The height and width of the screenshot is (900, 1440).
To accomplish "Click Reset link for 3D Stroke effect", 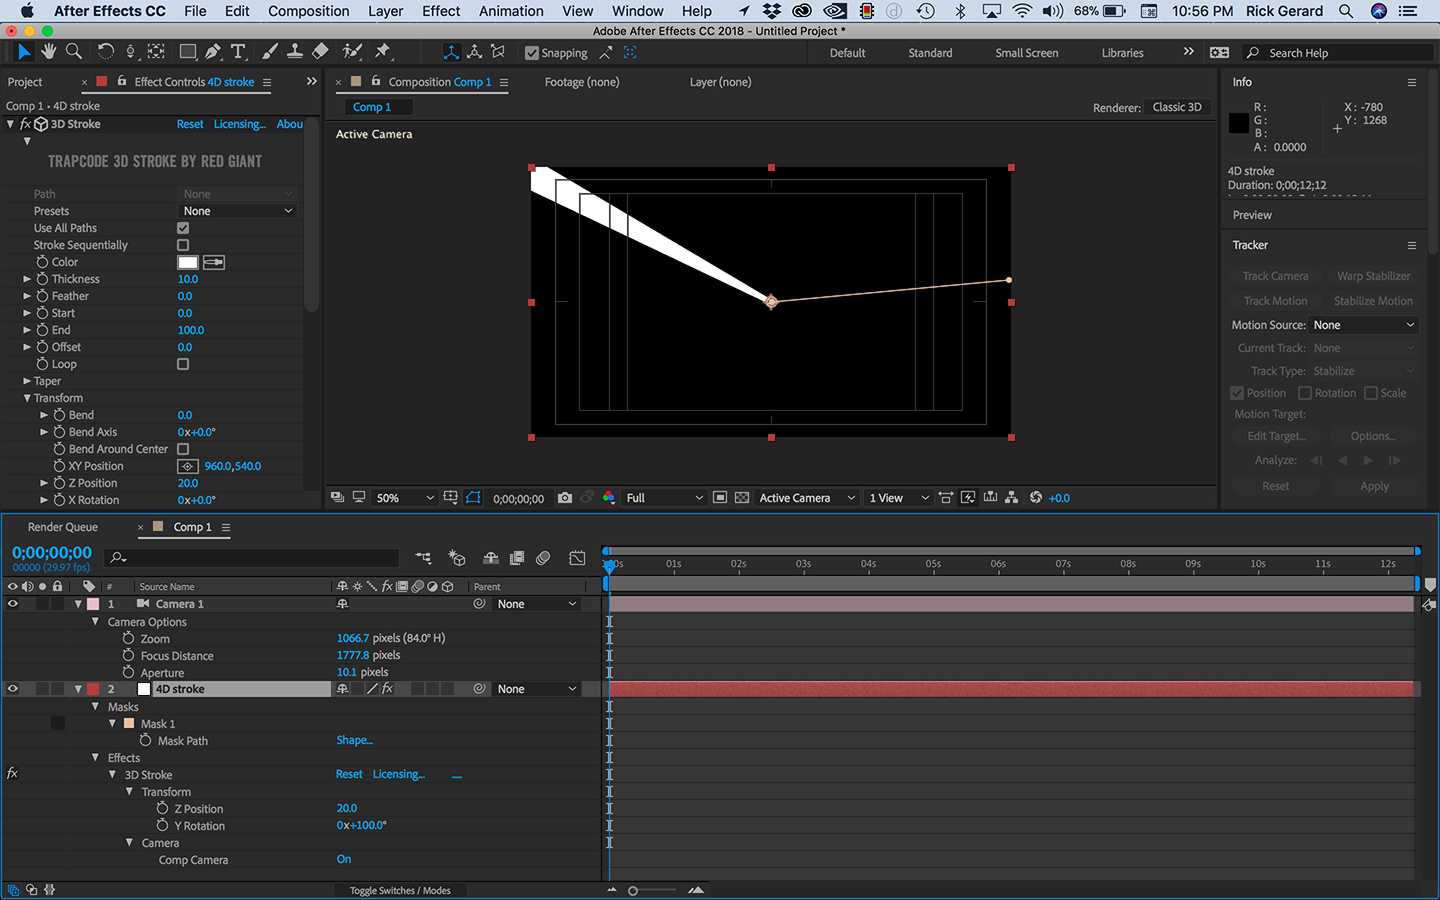I will pos(190,124).
